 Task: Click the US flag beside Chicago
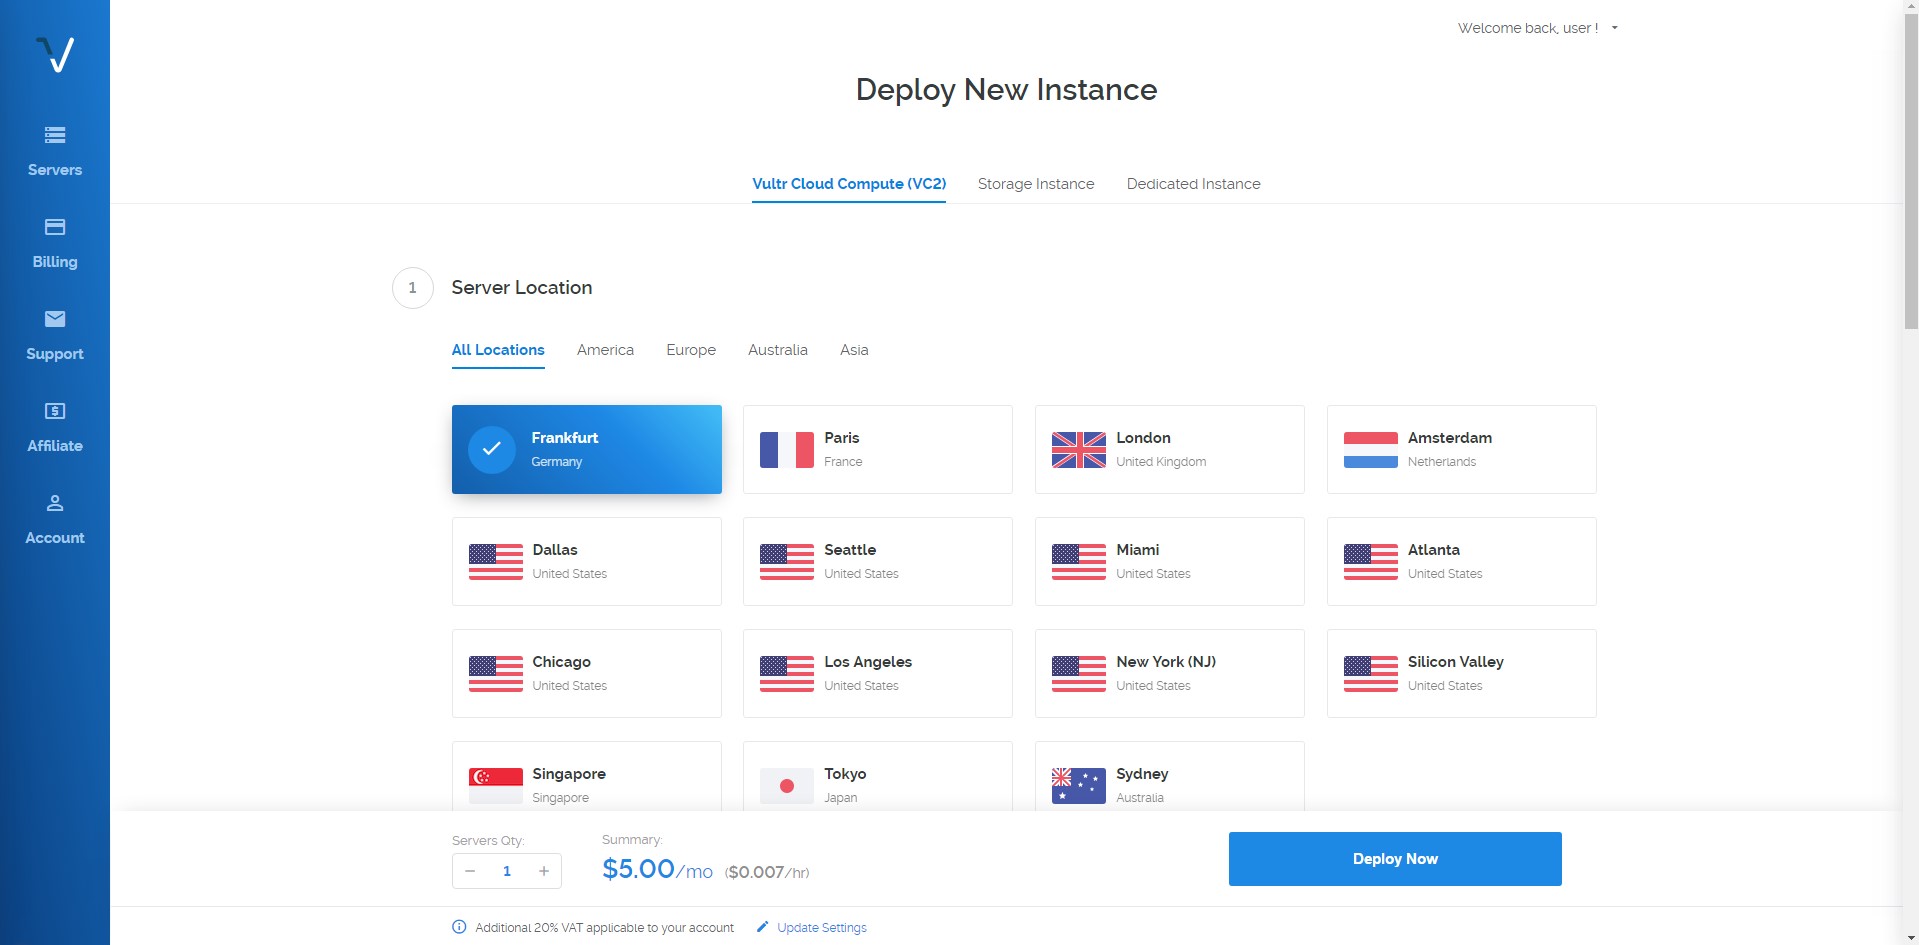coord(496,674)
